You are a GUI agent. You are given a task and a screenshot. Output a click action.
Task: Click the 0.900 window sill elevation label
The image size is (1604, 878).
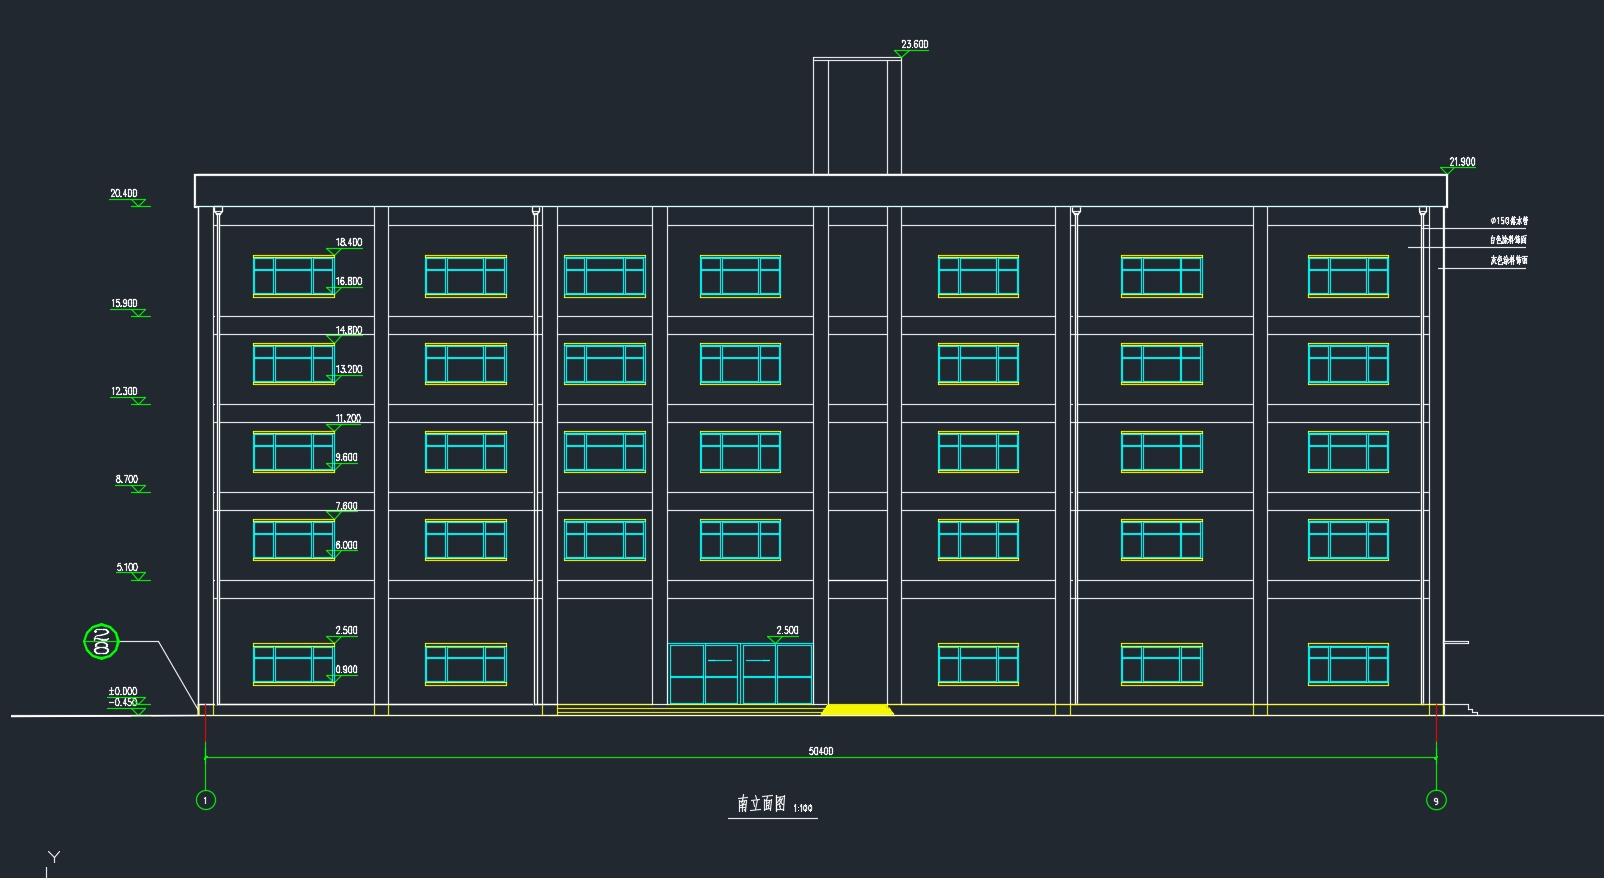347,670
